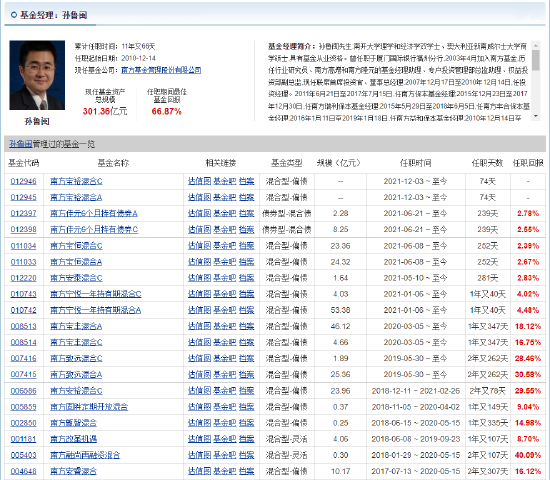
Task: Open 基金吧 for fund 010743
Action: point(225,294)
